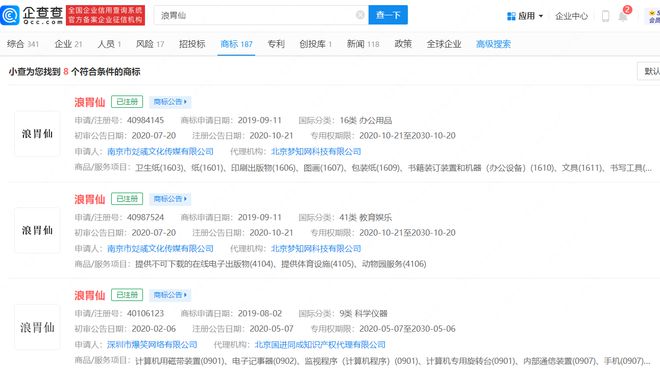
Task: Switch to the 新闻 118 tab
Action: click(363, 44)
